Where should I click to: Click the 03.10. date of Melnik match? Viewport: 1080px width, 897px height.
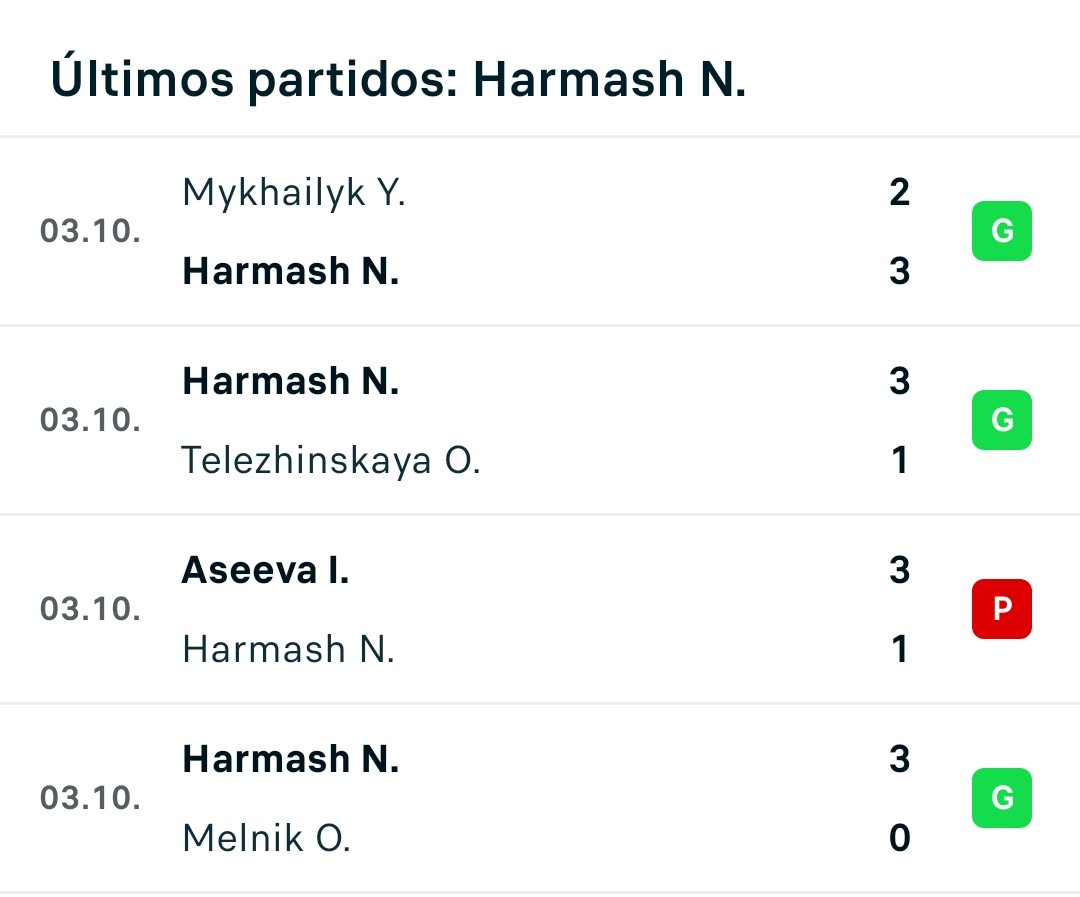click(x=90, y=798)
